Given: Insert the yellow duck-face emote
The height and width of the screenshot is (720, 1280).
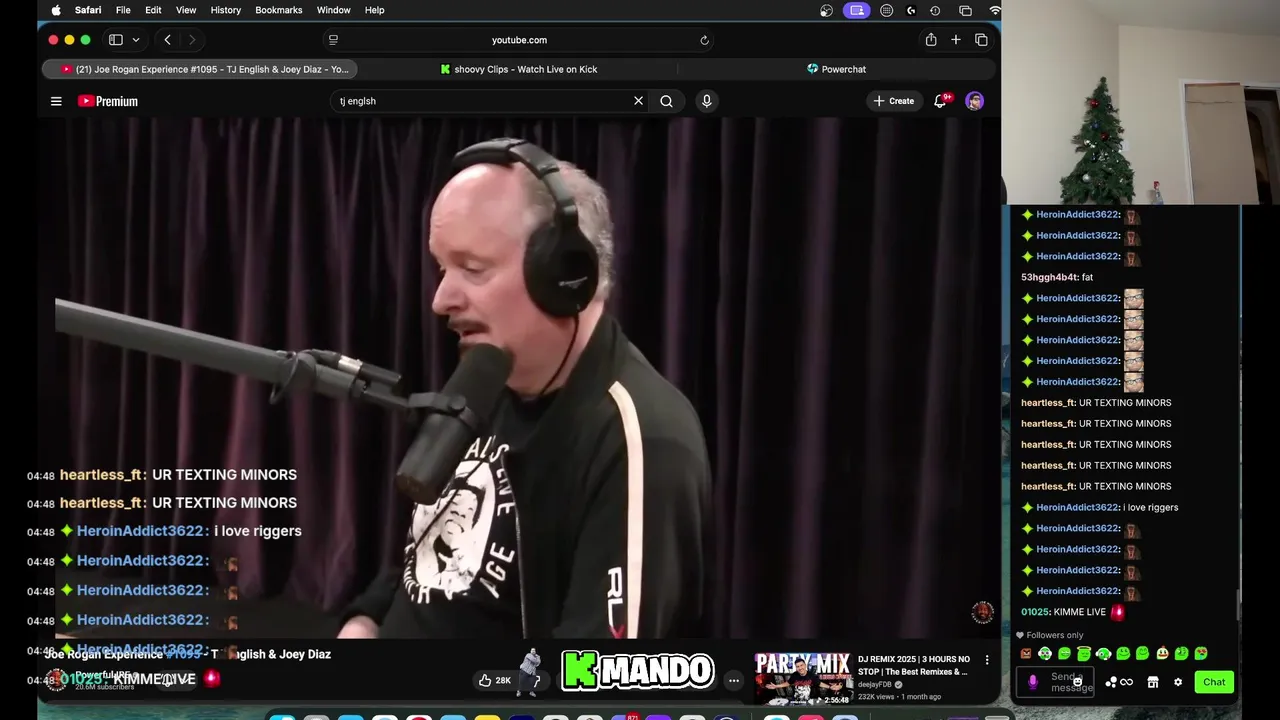Looking at the screenshot, I should pos(1162,654).
